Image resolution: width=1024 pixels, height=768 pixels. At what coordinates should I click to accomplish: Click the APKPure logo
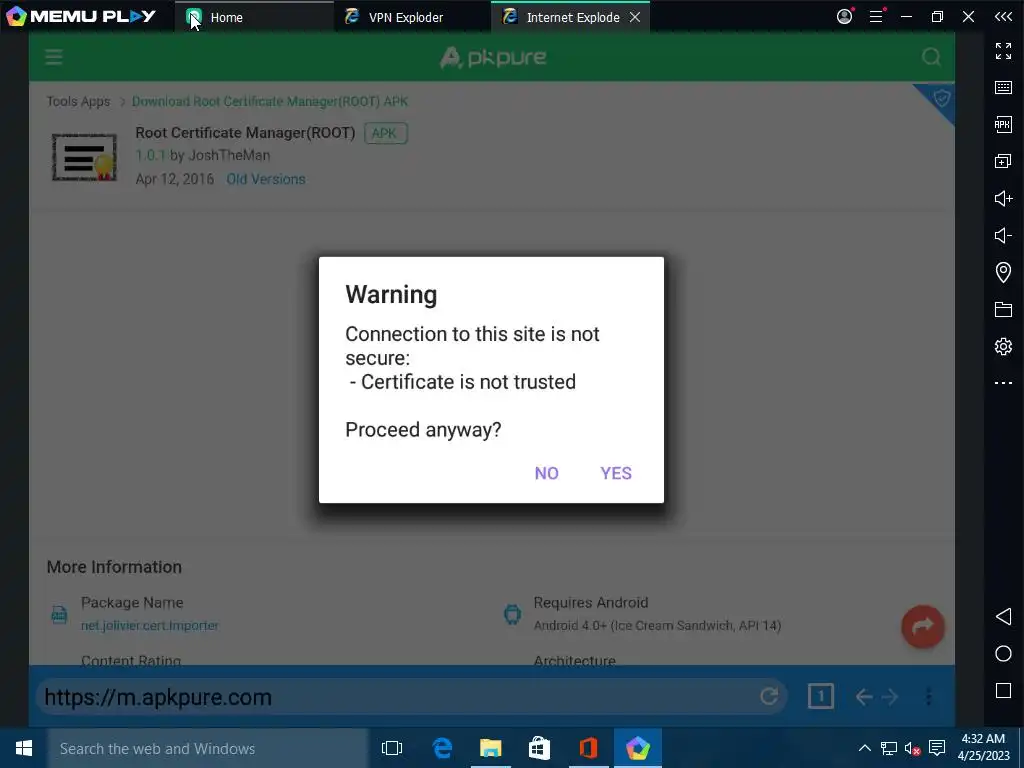493,57
